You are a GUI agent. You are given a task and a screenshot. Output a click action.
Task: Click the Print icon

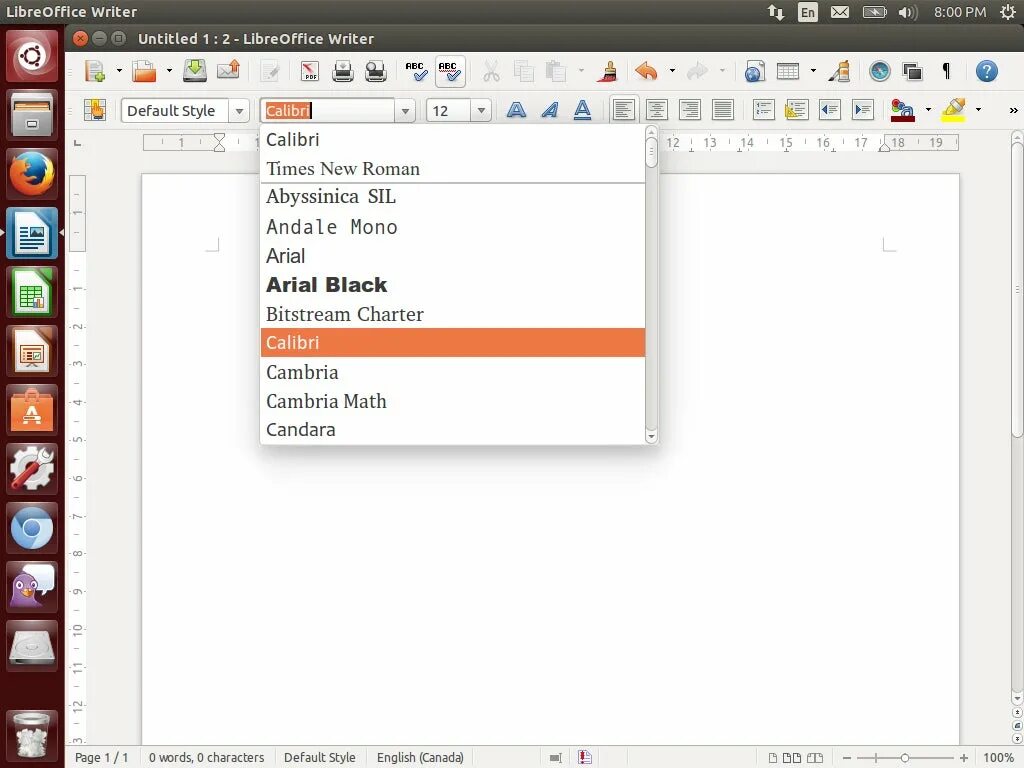(x=342, y=71)
